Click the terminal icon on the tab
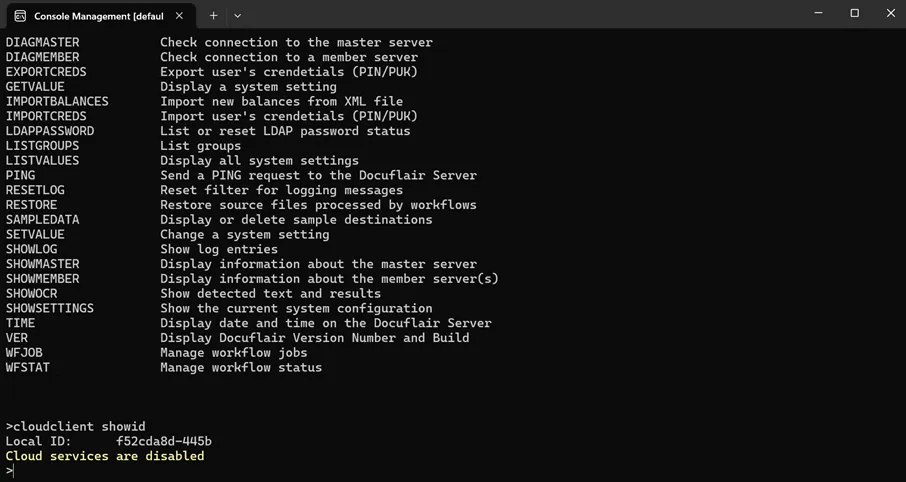Viewport: 906px width, 482px height. [x=20, y=16]
